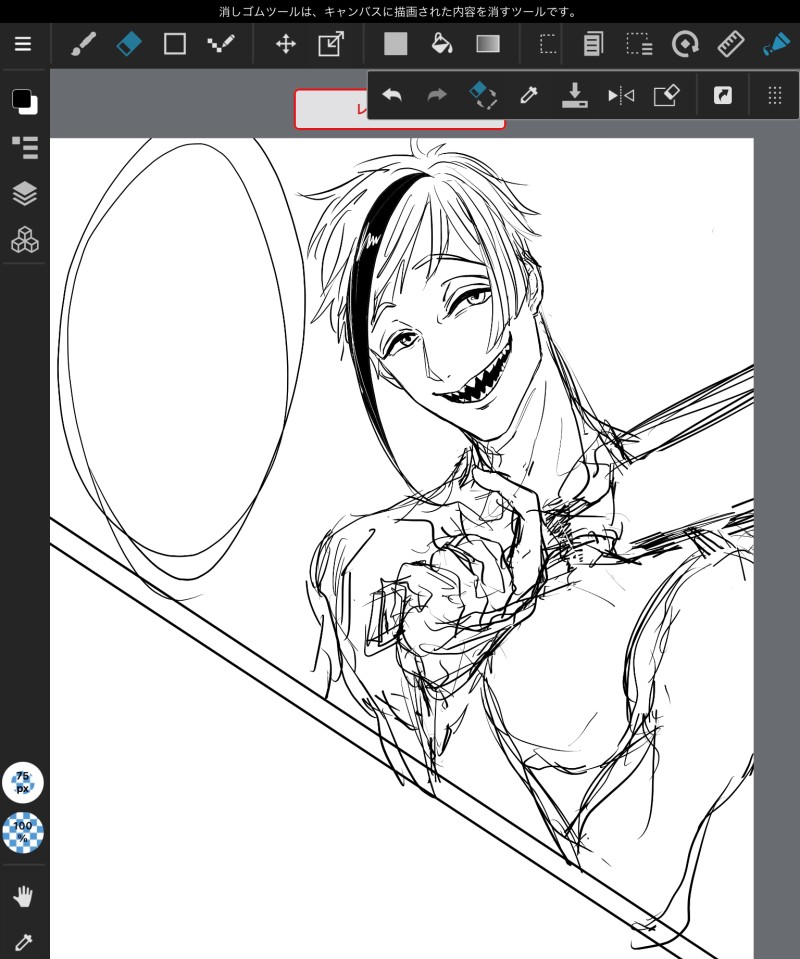This screenshot has width=800, height=959.
Task: Tap the clear layer icon
Action: tap(667, 95)
